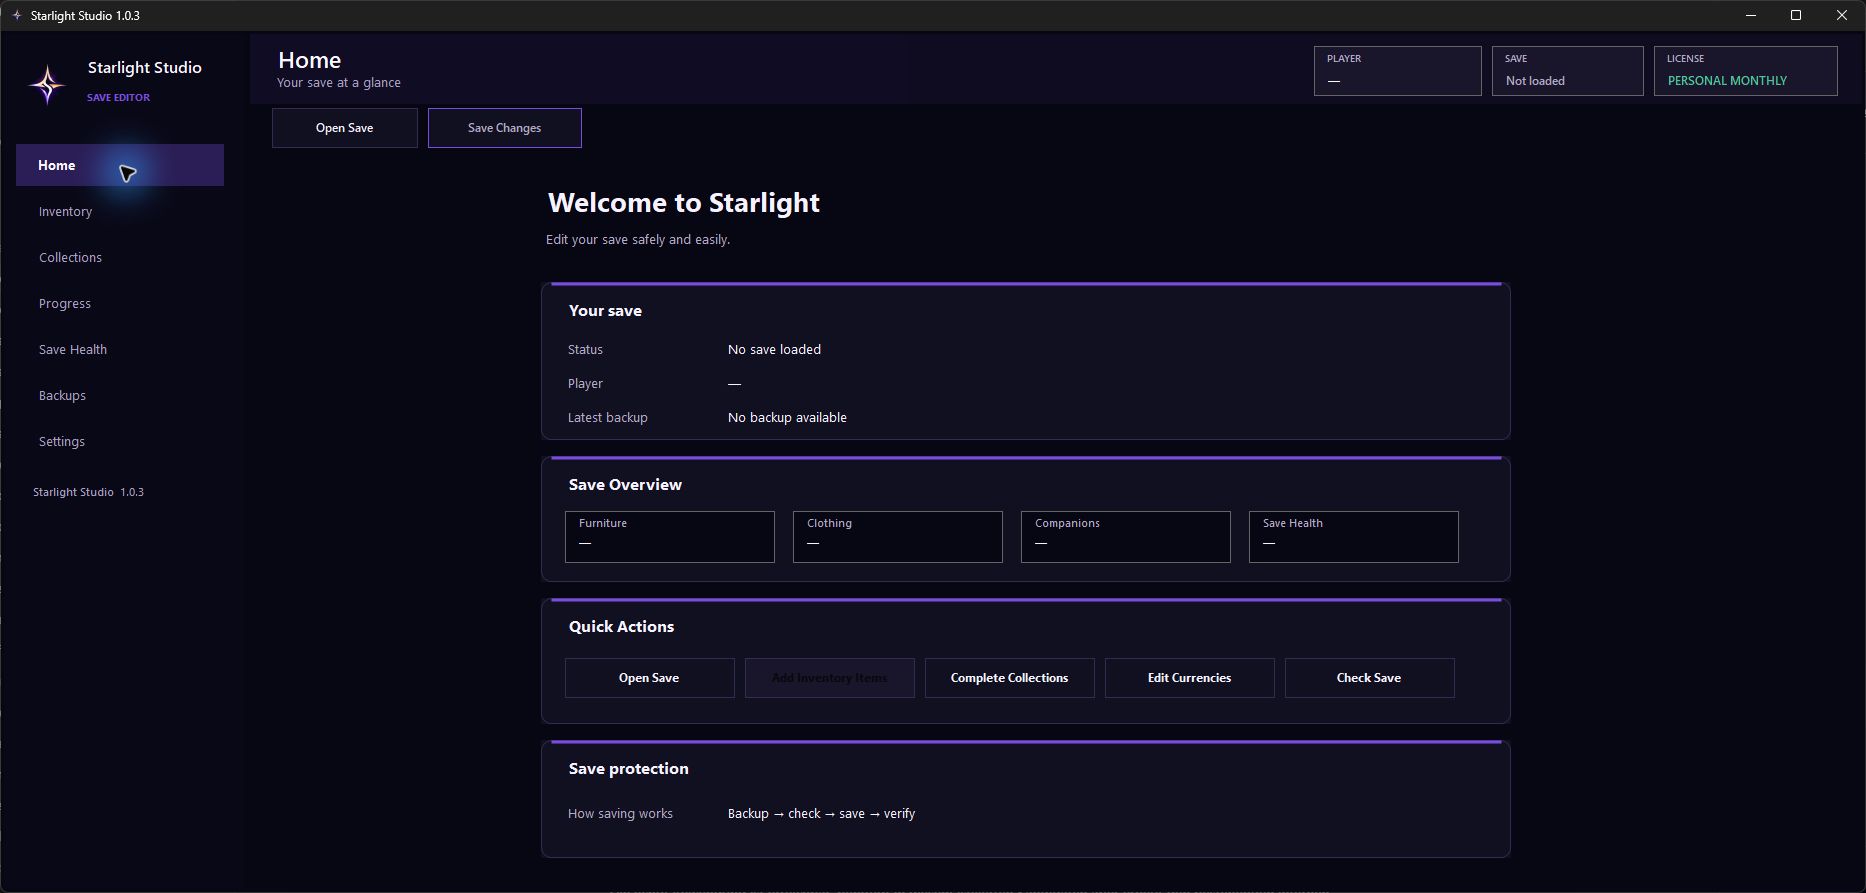This screenshot has width=1866, height=893.
Task: Click the 'Starlight Studio 1.0.3' sidebar version text
Action: (88, 492)
